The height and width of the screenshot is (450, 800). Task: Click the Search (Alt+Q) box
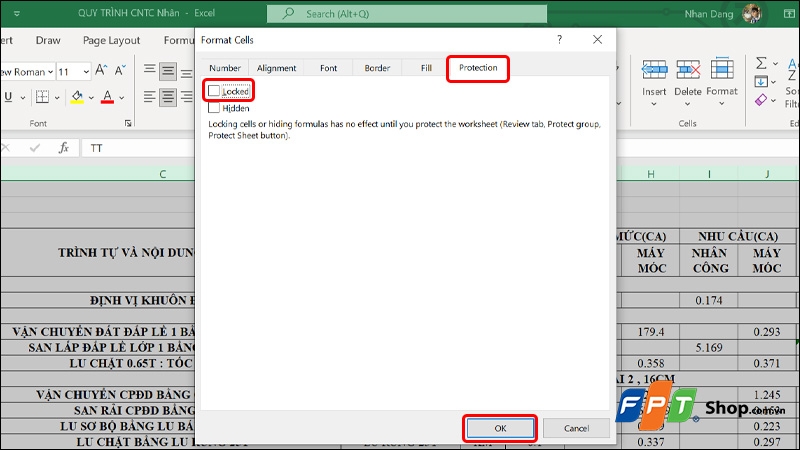[407, 14]
